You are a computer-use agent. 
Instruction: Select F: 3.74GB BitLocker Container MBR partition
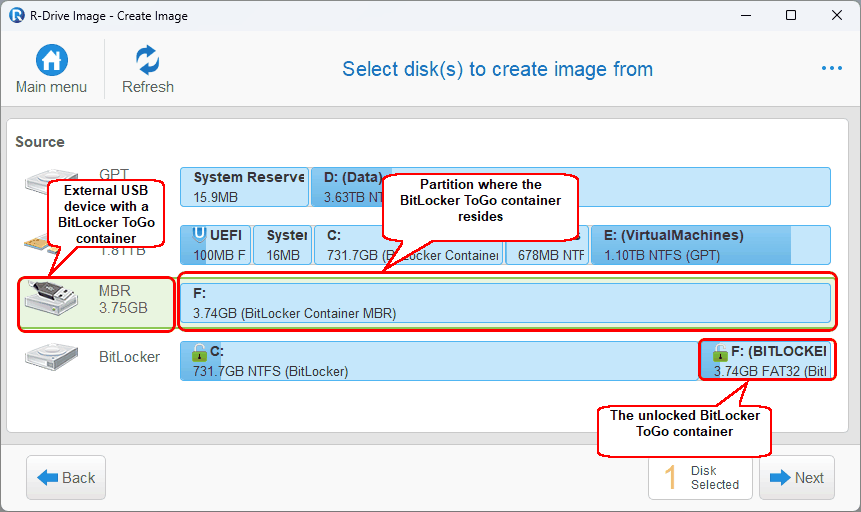tap(505, 303)
